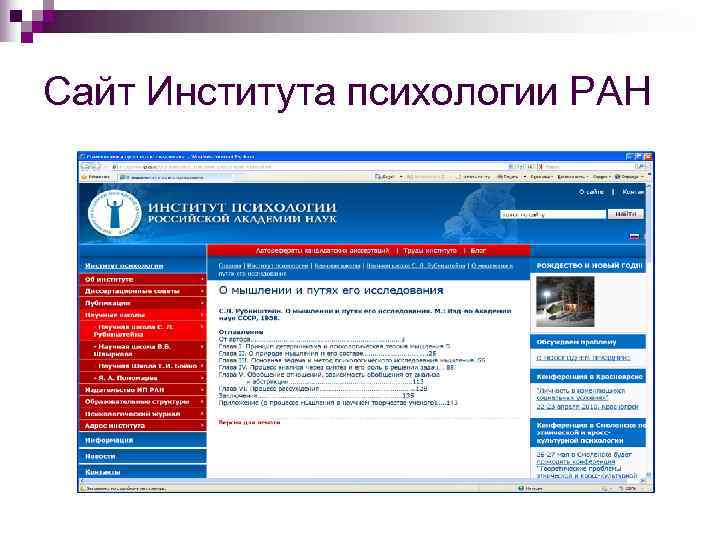Click the browser back/forward navigation buttons
Image resolution: width=720 pixels, height=540 pixels.
point(91,167)
